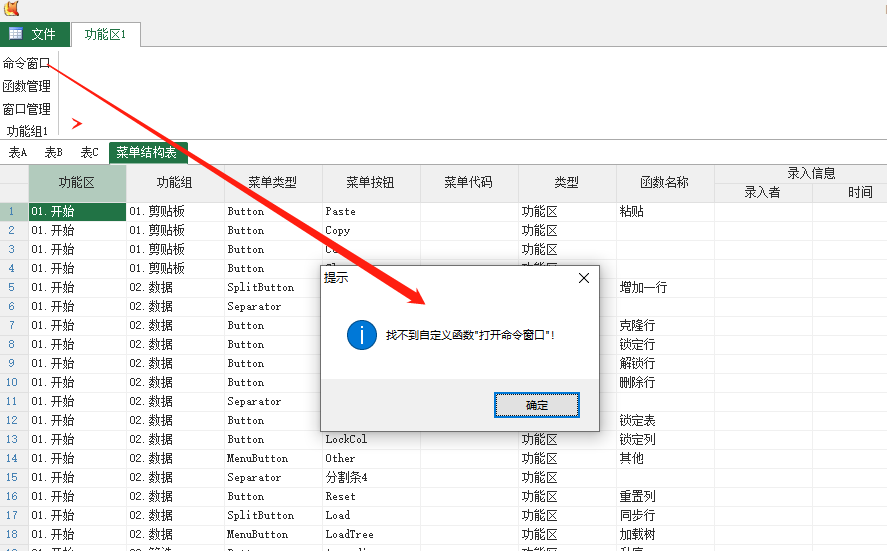Image resolution: width=887 pixels, height=551 pixels.
Task: Select the cell containing 粘贴
Action: (x=664, y=212)
